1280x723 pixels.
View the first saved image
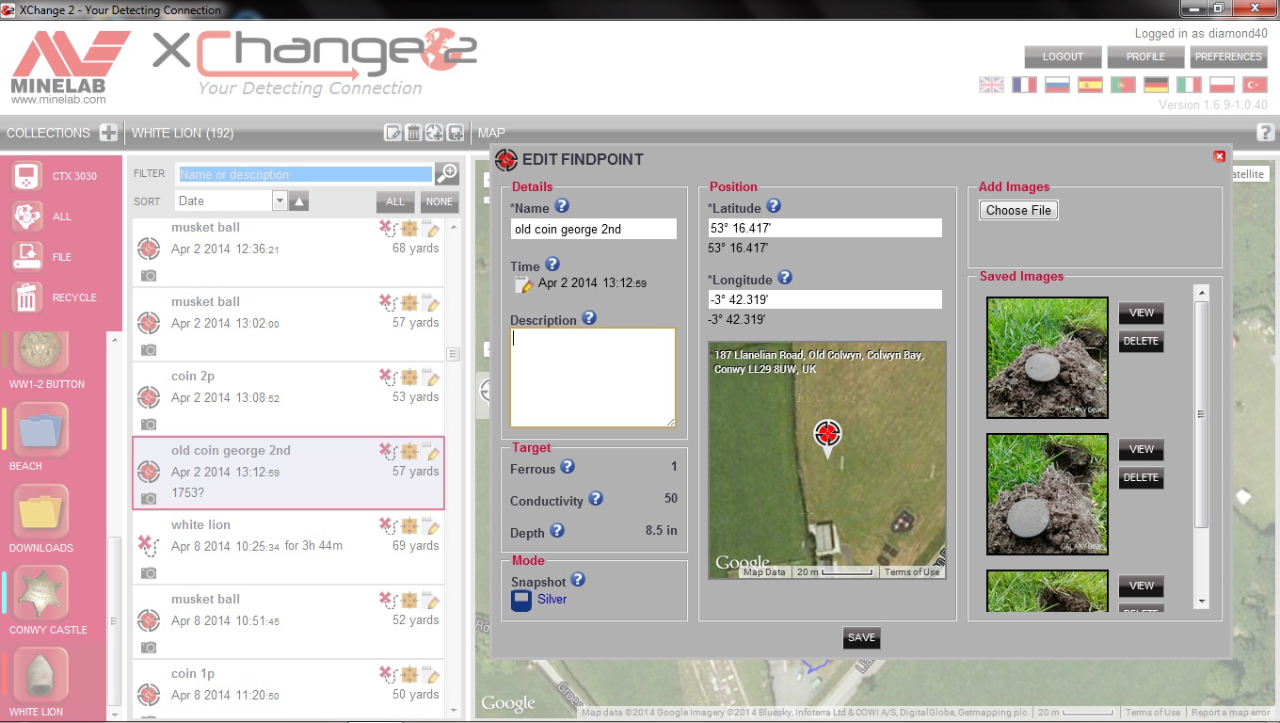(1141, 313)
